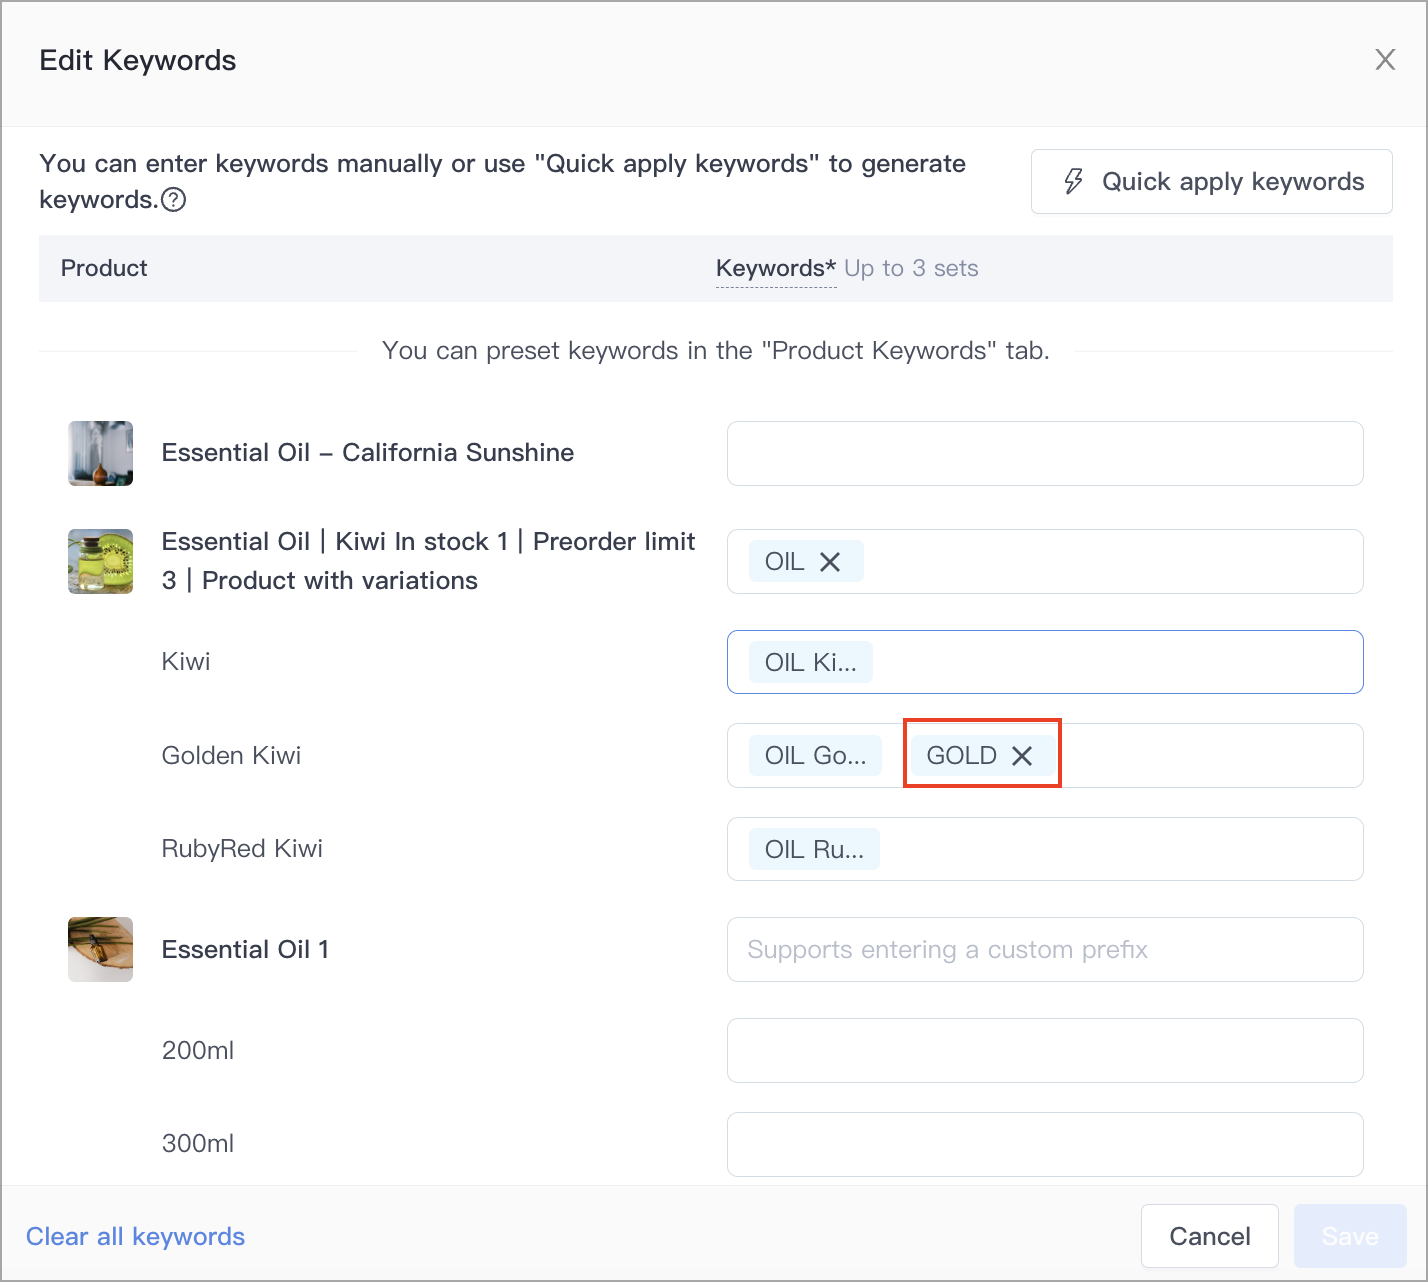Select the OIL Ru... tag for RubyRed Kiwi

click(814, 849)
